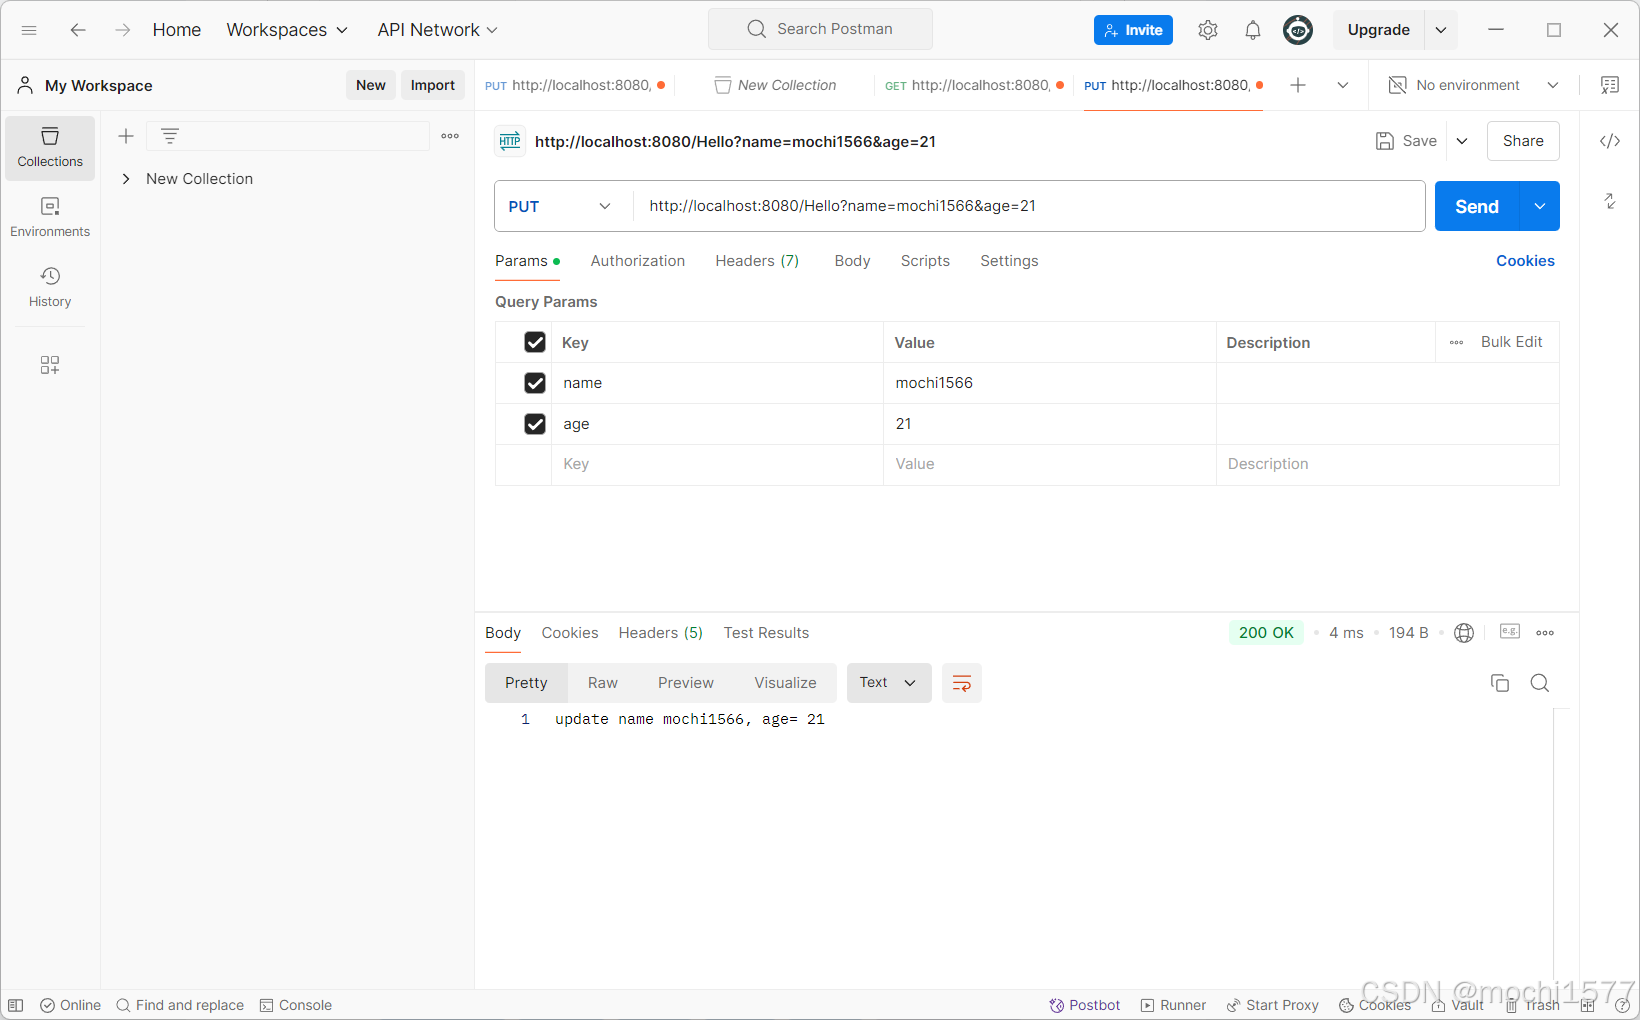Open Environments sidebar panel
Image resolution: width=1640 pixels, height=1020 pixels.
coord(50,217)
